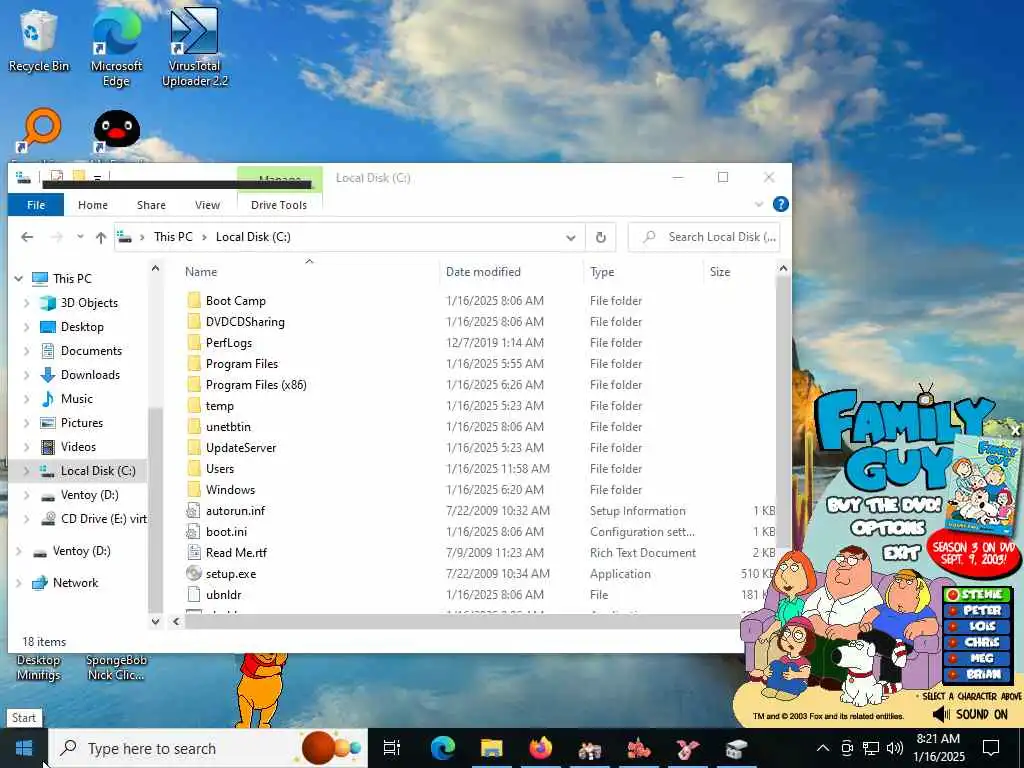
Task: Switch to the View ribbon tab
Action: point(207,205)
